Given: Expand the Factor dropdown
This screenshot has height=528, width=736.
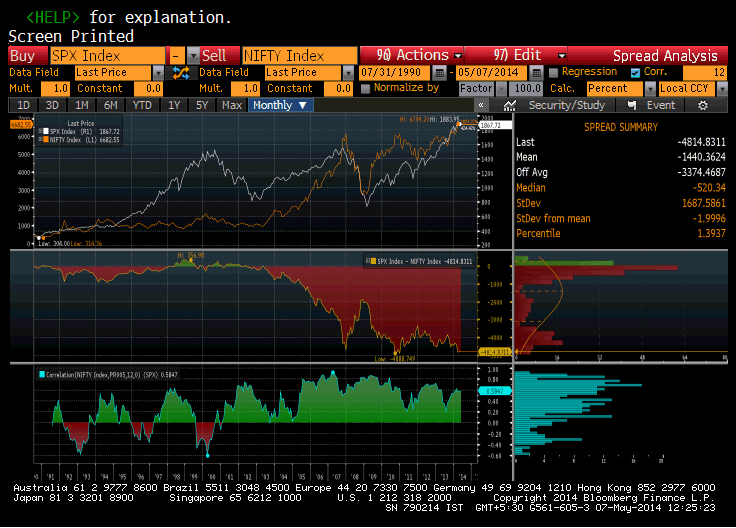Looking at the screenshot, I should pos(501,89).
